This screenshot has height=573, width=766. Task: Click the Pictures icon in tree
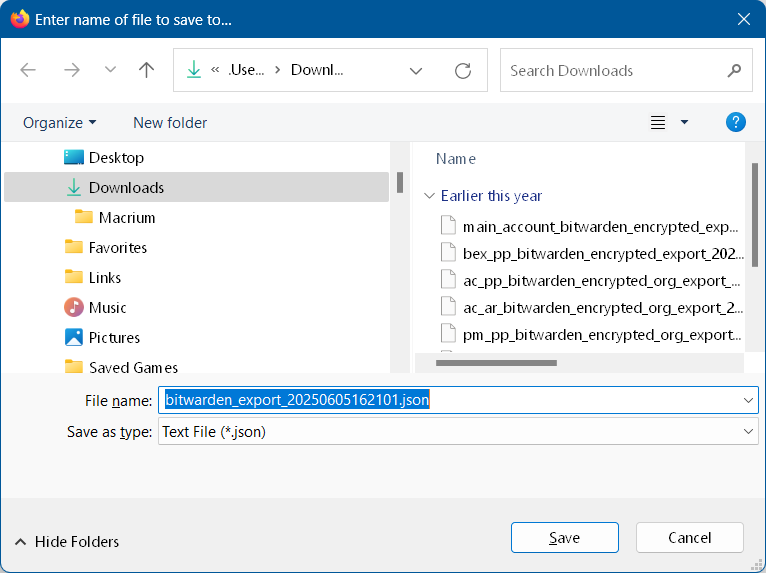[74, 337]
